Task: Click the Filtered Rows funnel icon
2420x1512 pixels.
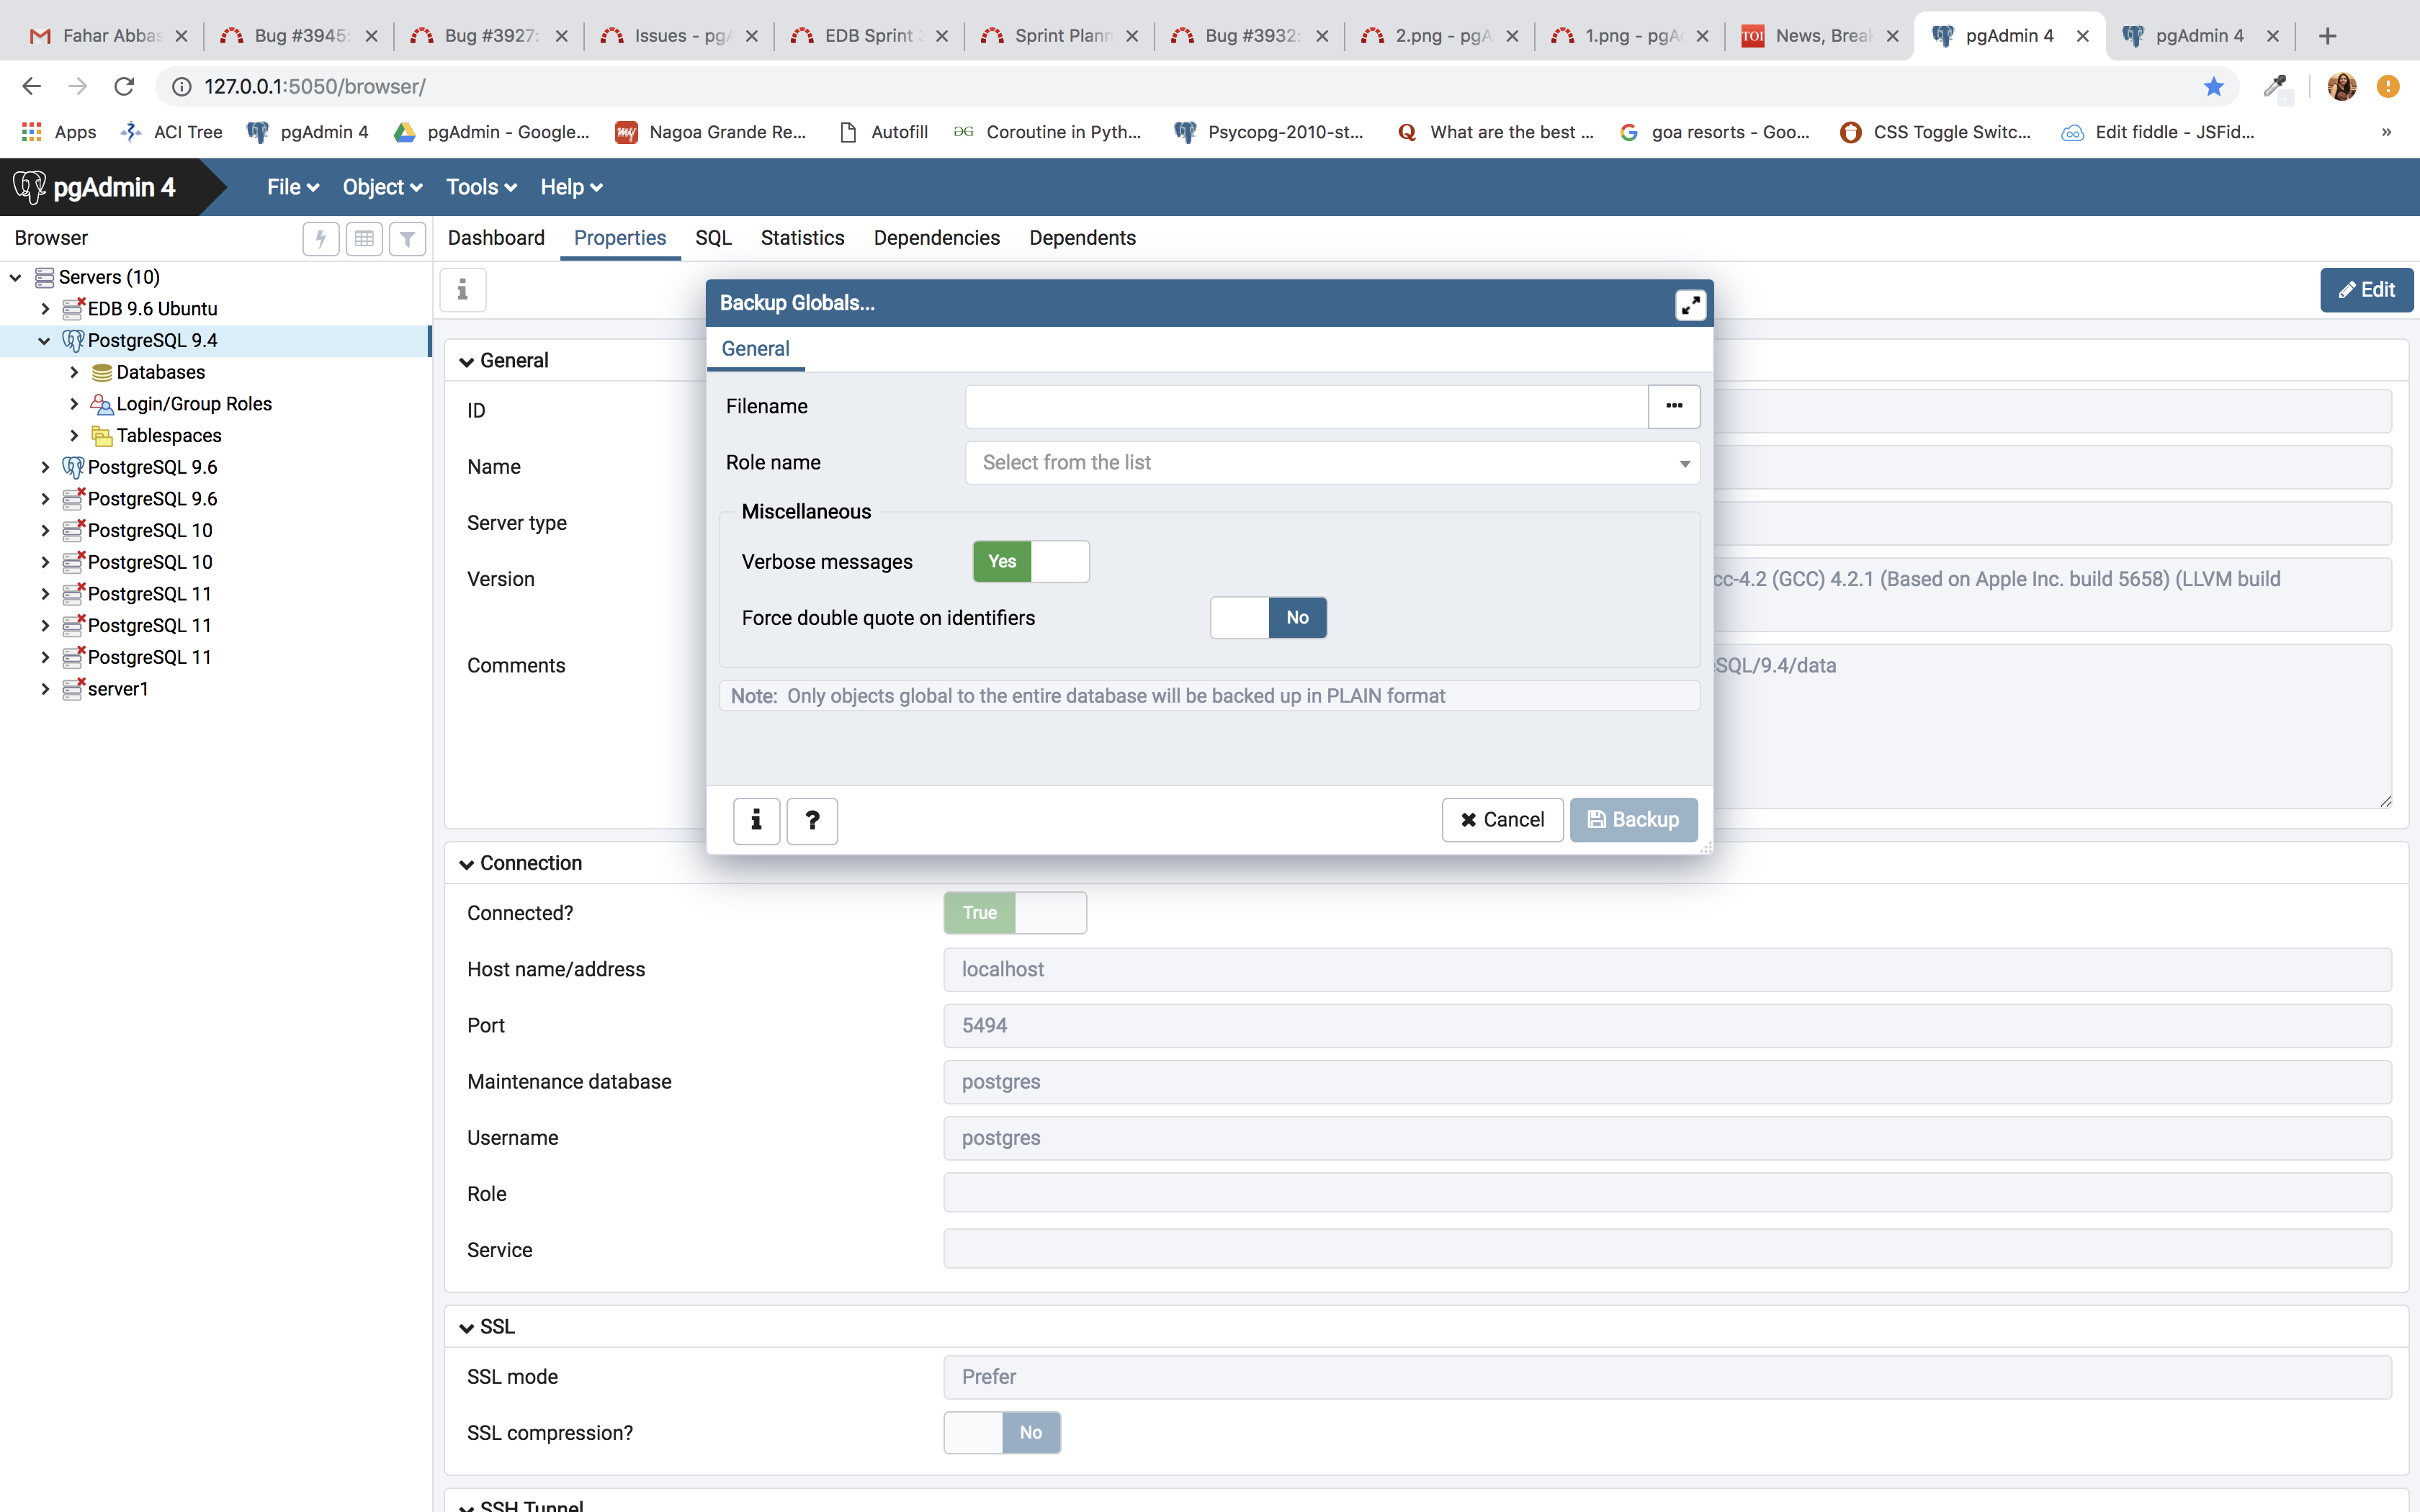Action: pyautogui.click(x=407, y=239)
